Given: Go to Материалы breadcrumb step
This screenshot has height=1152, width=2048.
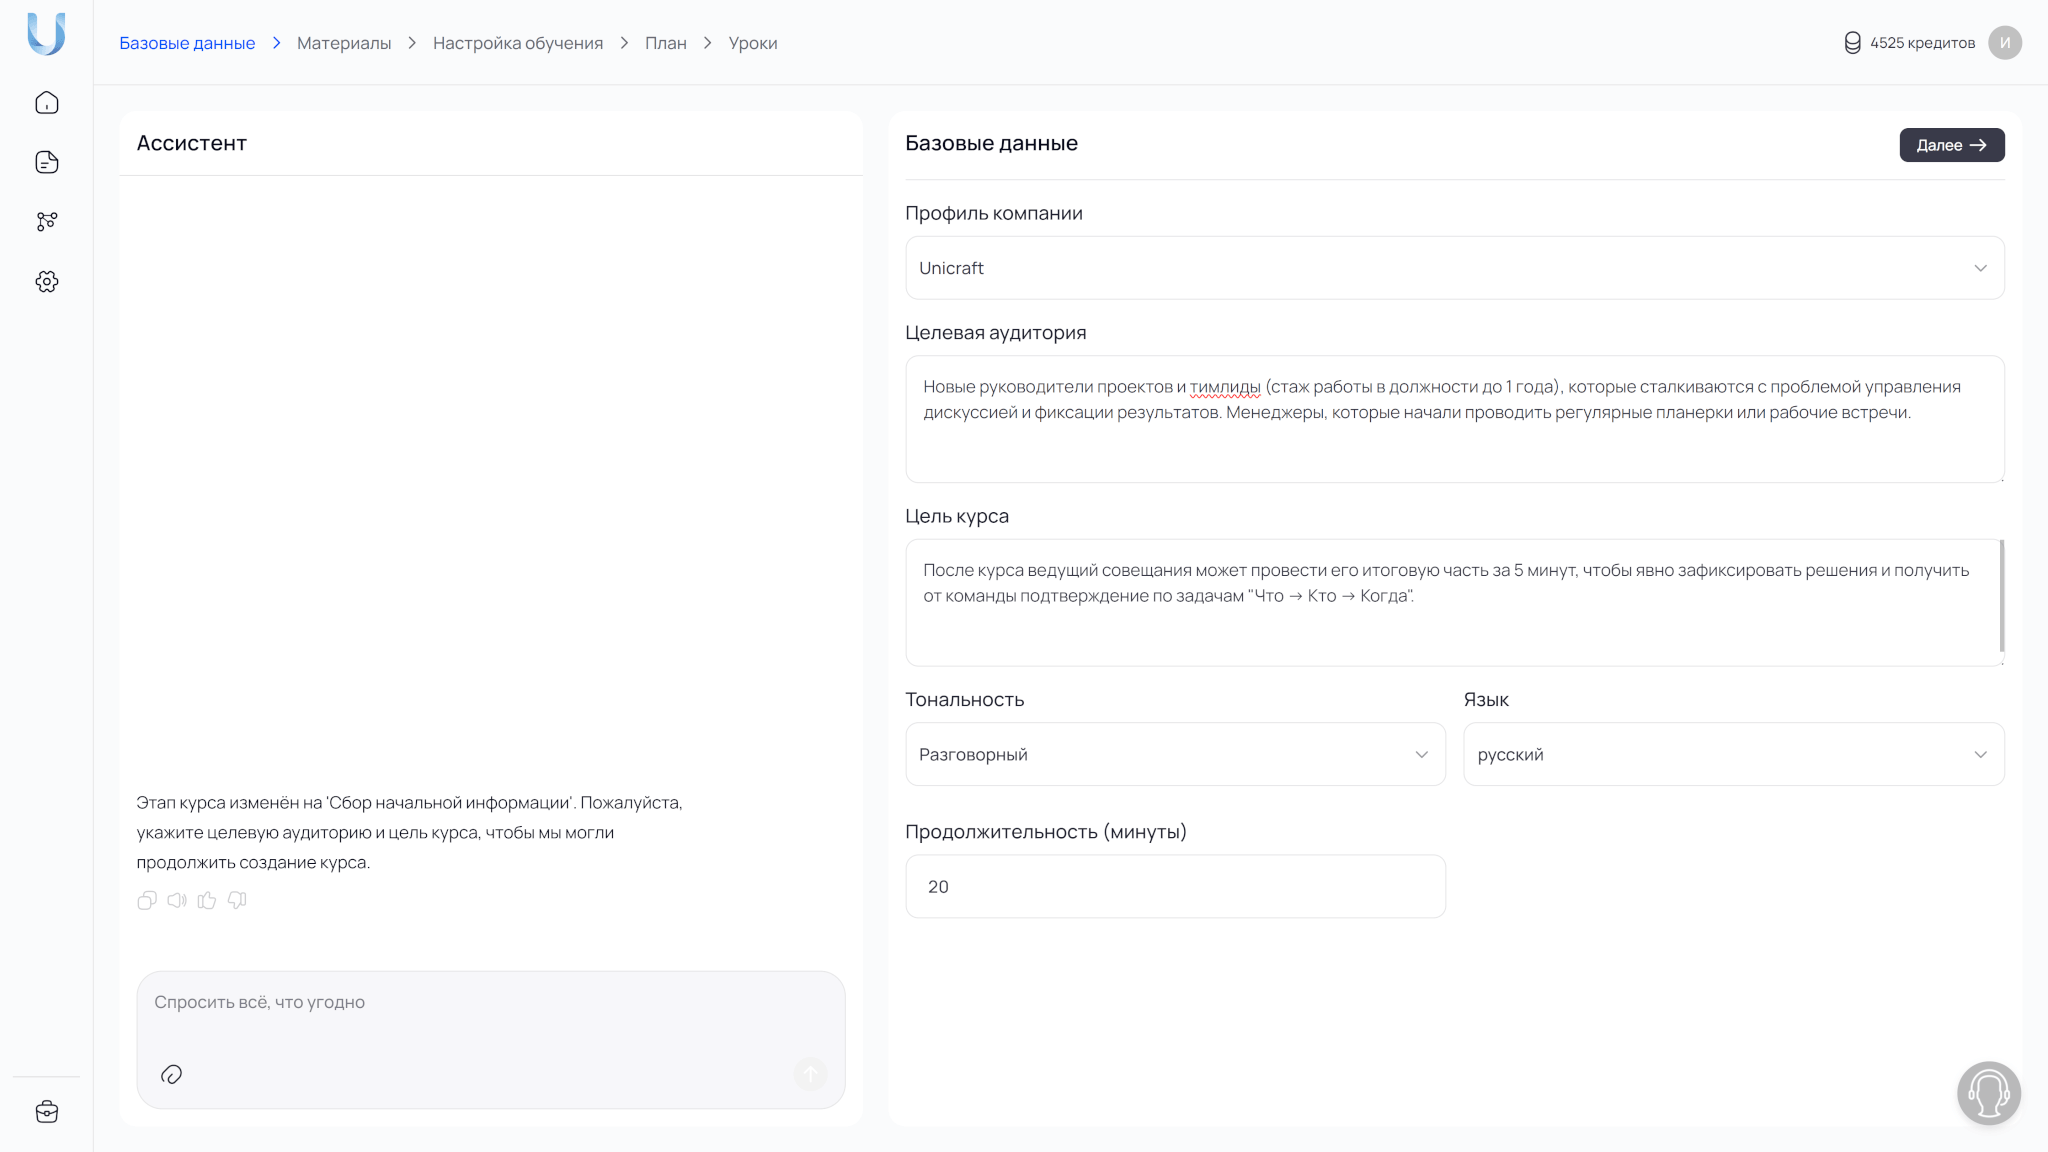Looking at the screenshot, I should [x=344, y=43].
